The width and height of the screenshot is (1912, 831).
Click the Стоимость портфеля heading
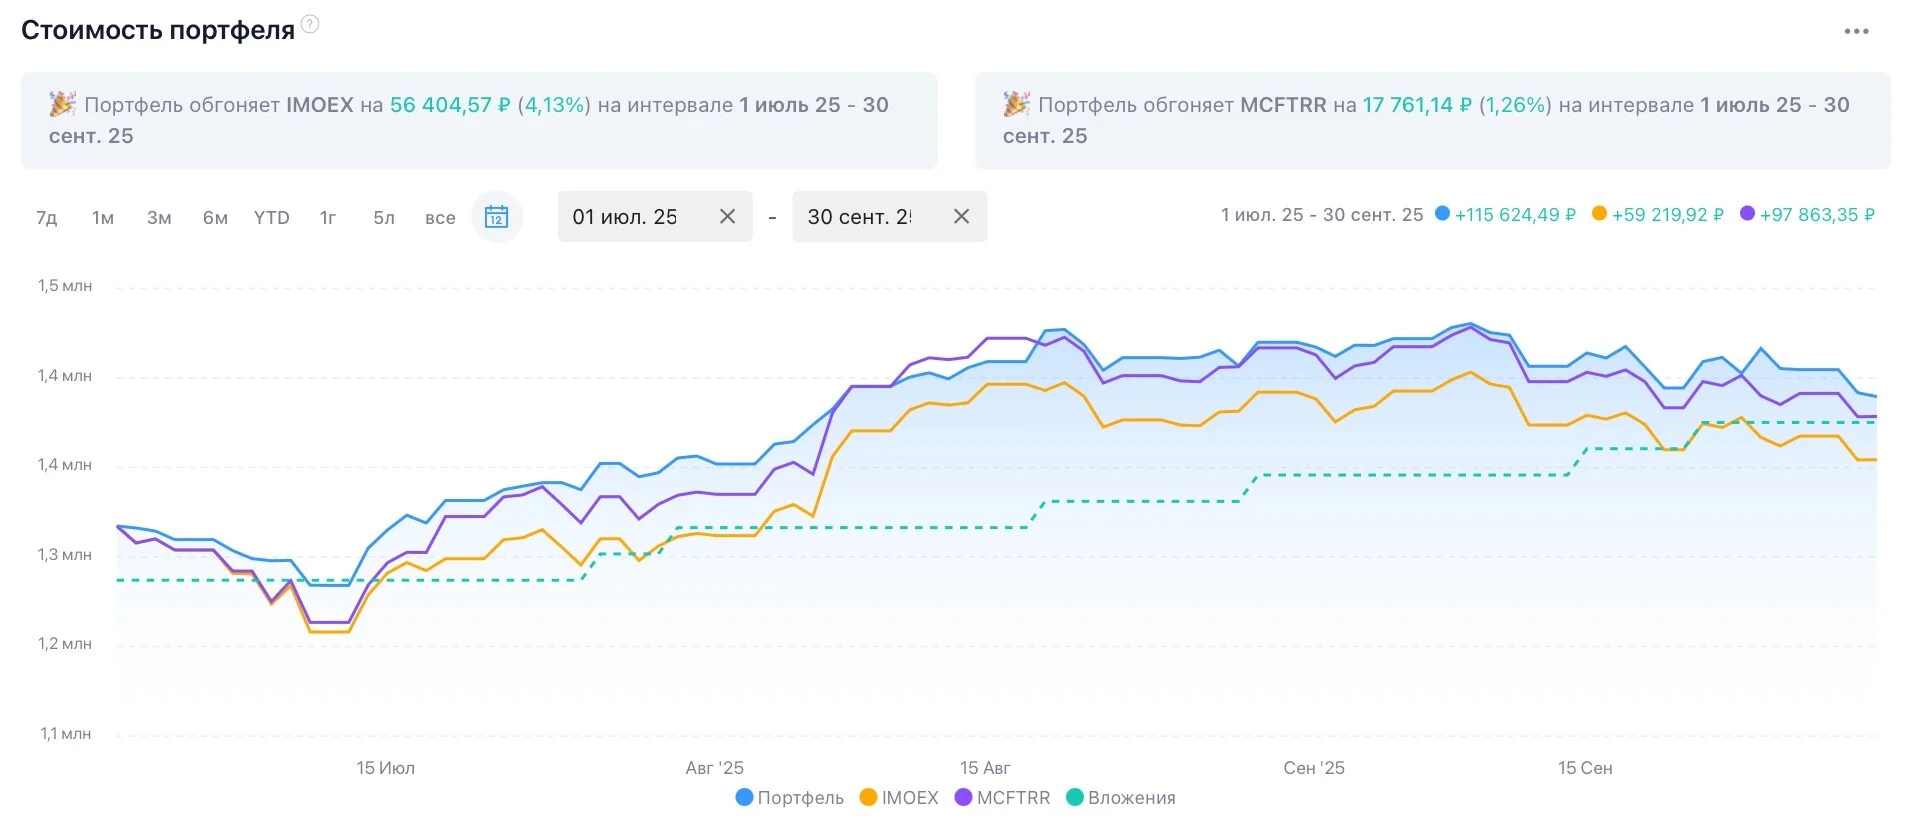(x=158, y=30)
